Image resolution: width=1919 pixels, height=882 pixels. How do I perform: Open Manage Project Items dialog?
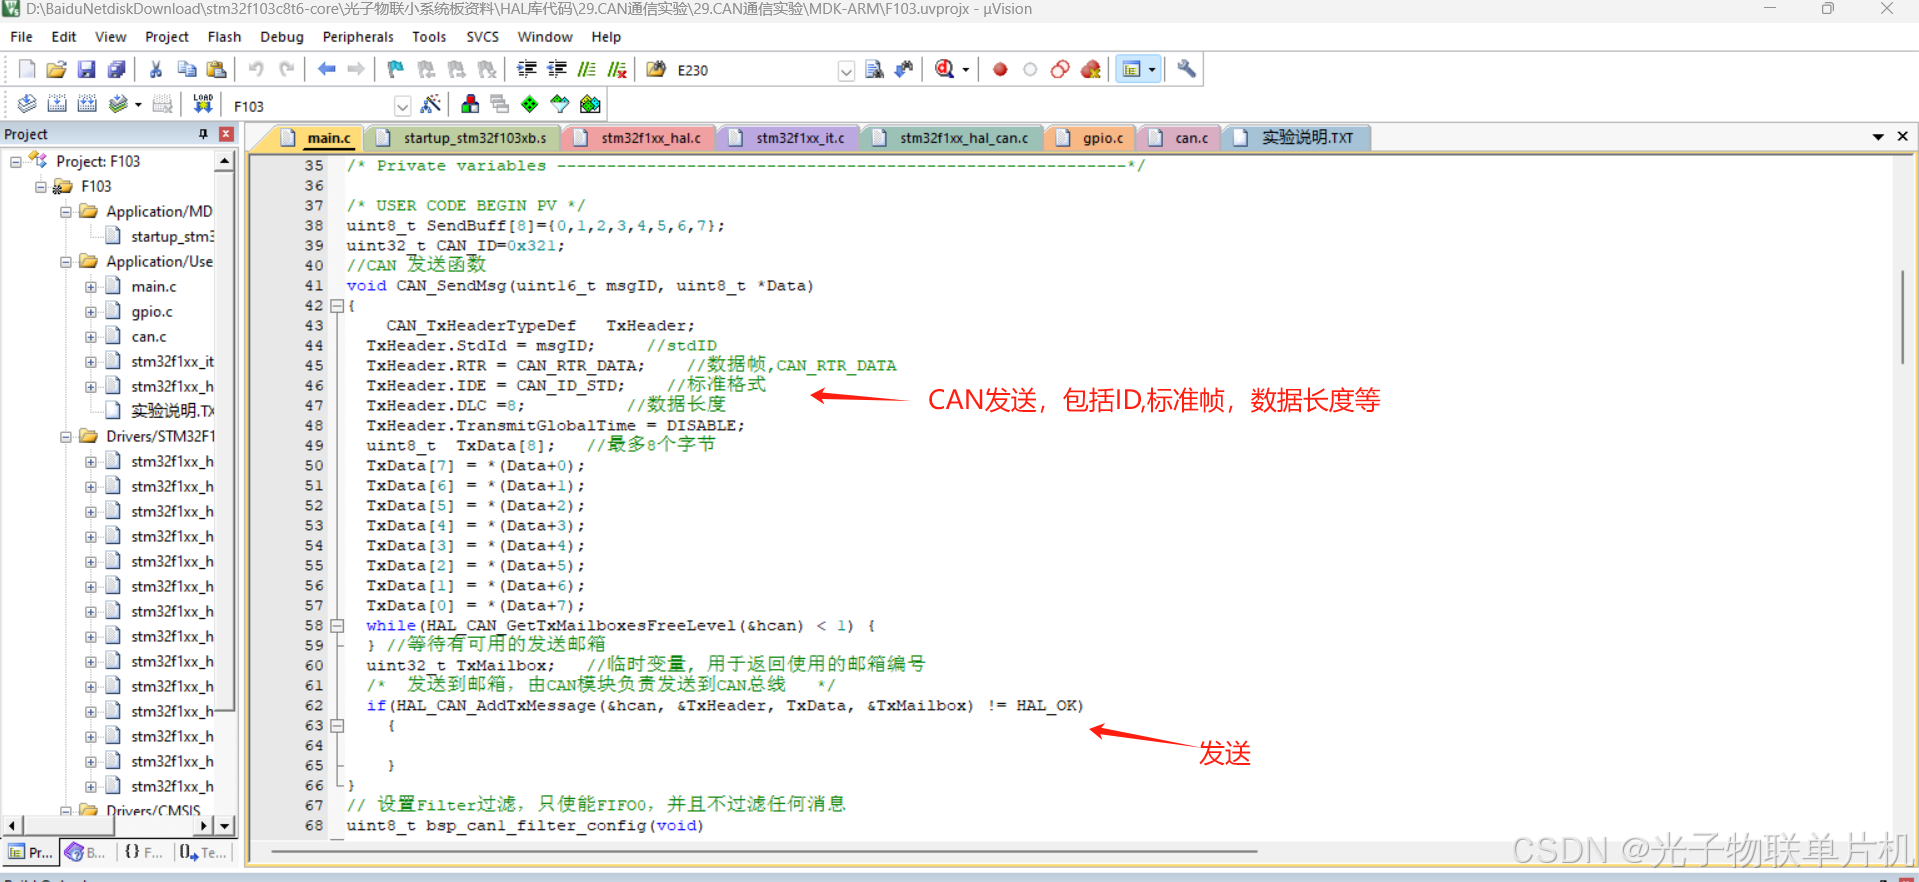470,104
